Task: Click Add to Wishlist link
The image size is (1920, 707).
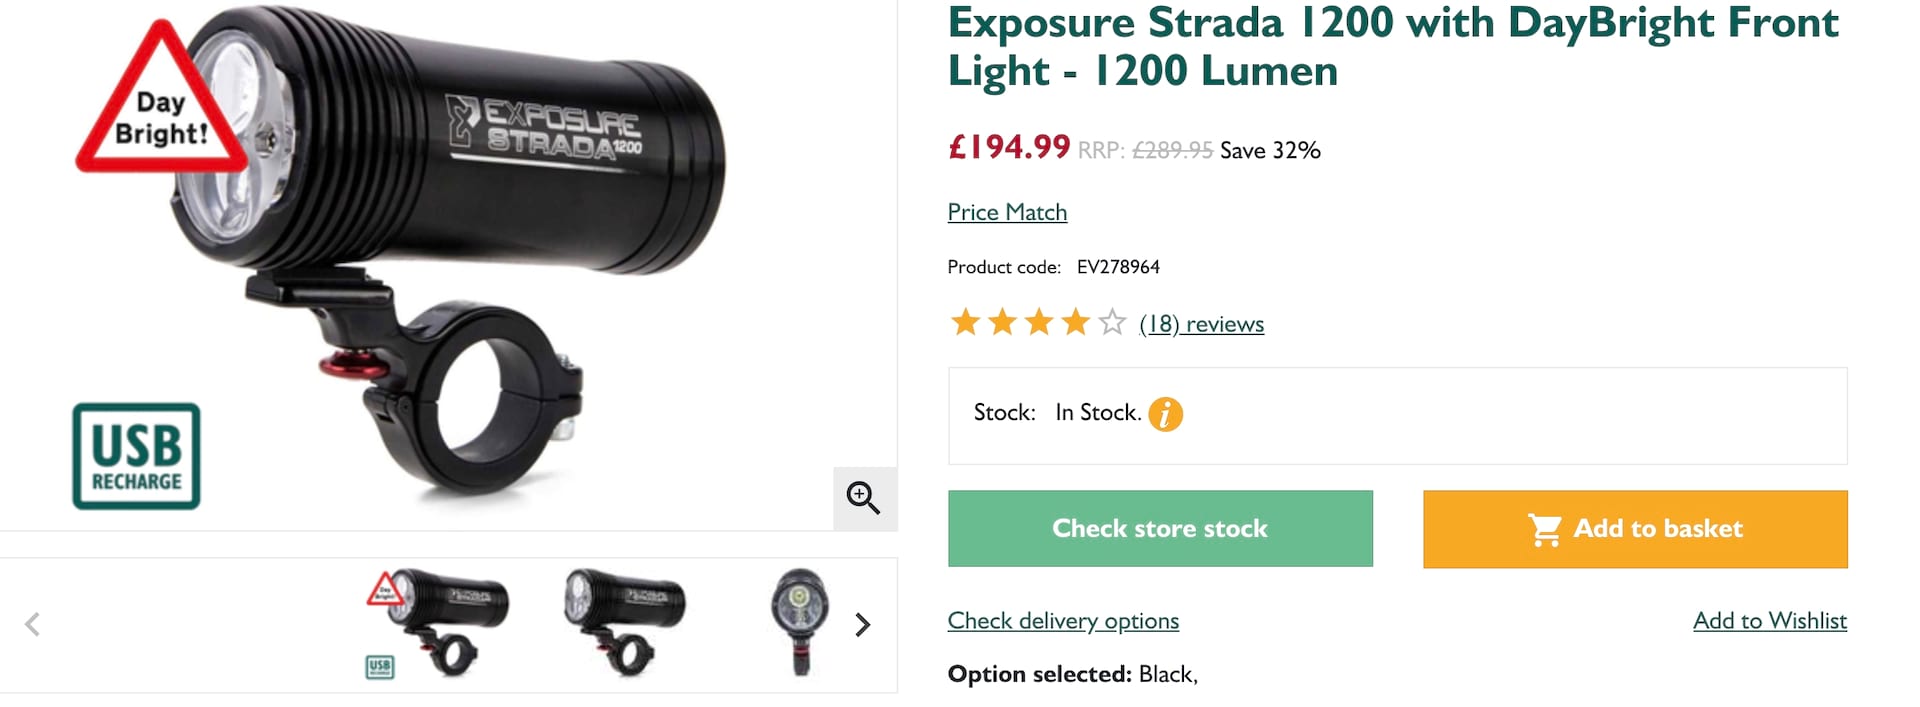Action: tap(1769, 621)
